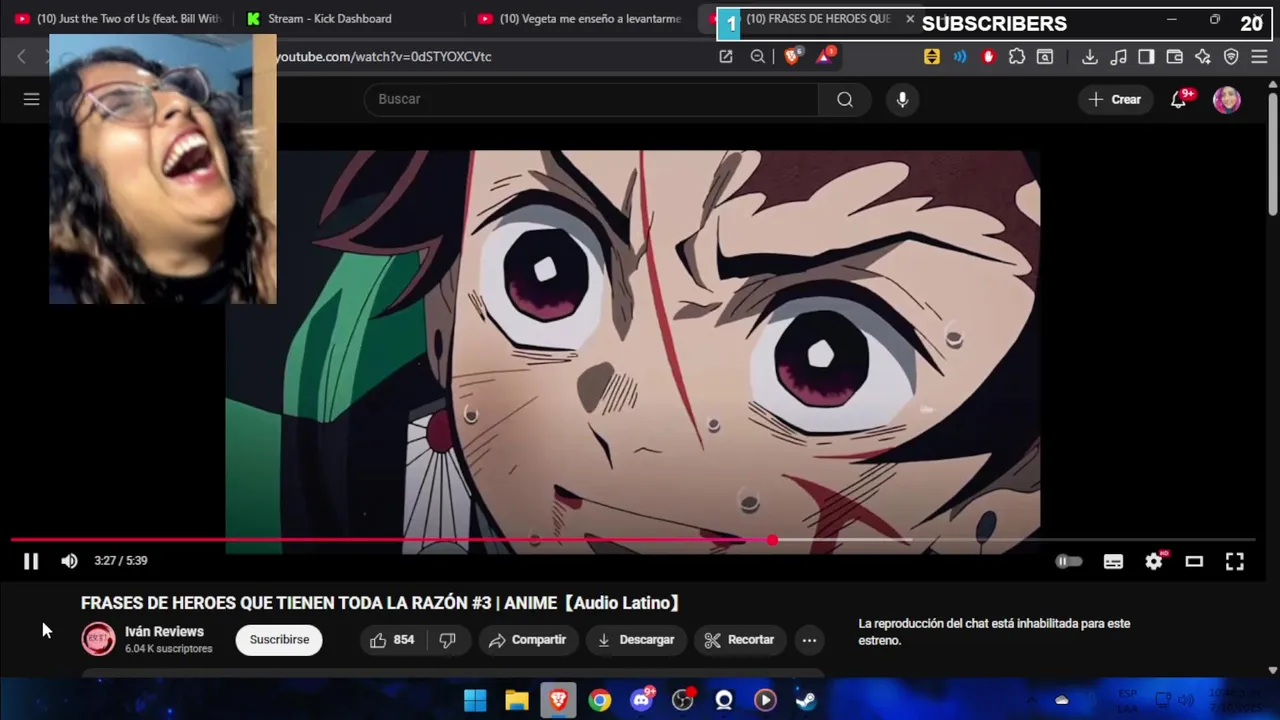This screenshot has height=720, width=1280.
Task: Dislike the video
Action: 448,640
